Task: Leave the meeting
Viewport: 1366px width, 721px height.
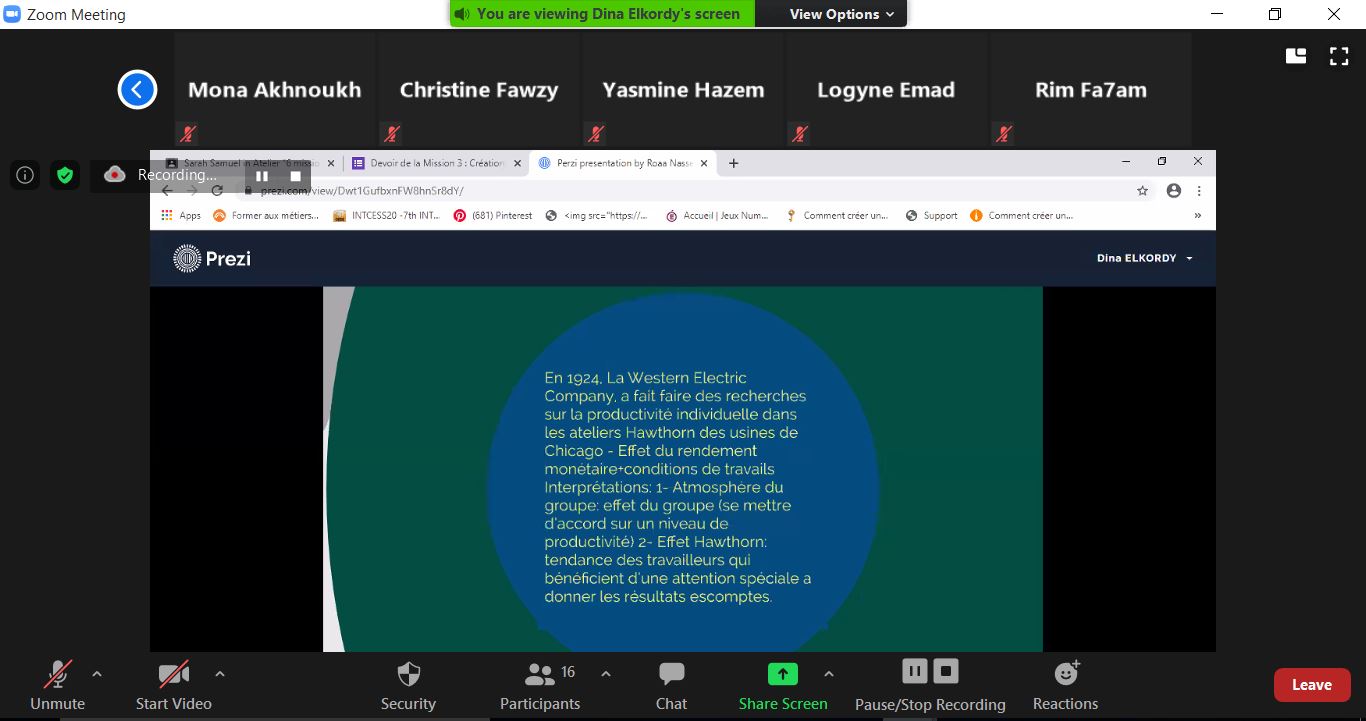Action: click(x=1311, y=685)
